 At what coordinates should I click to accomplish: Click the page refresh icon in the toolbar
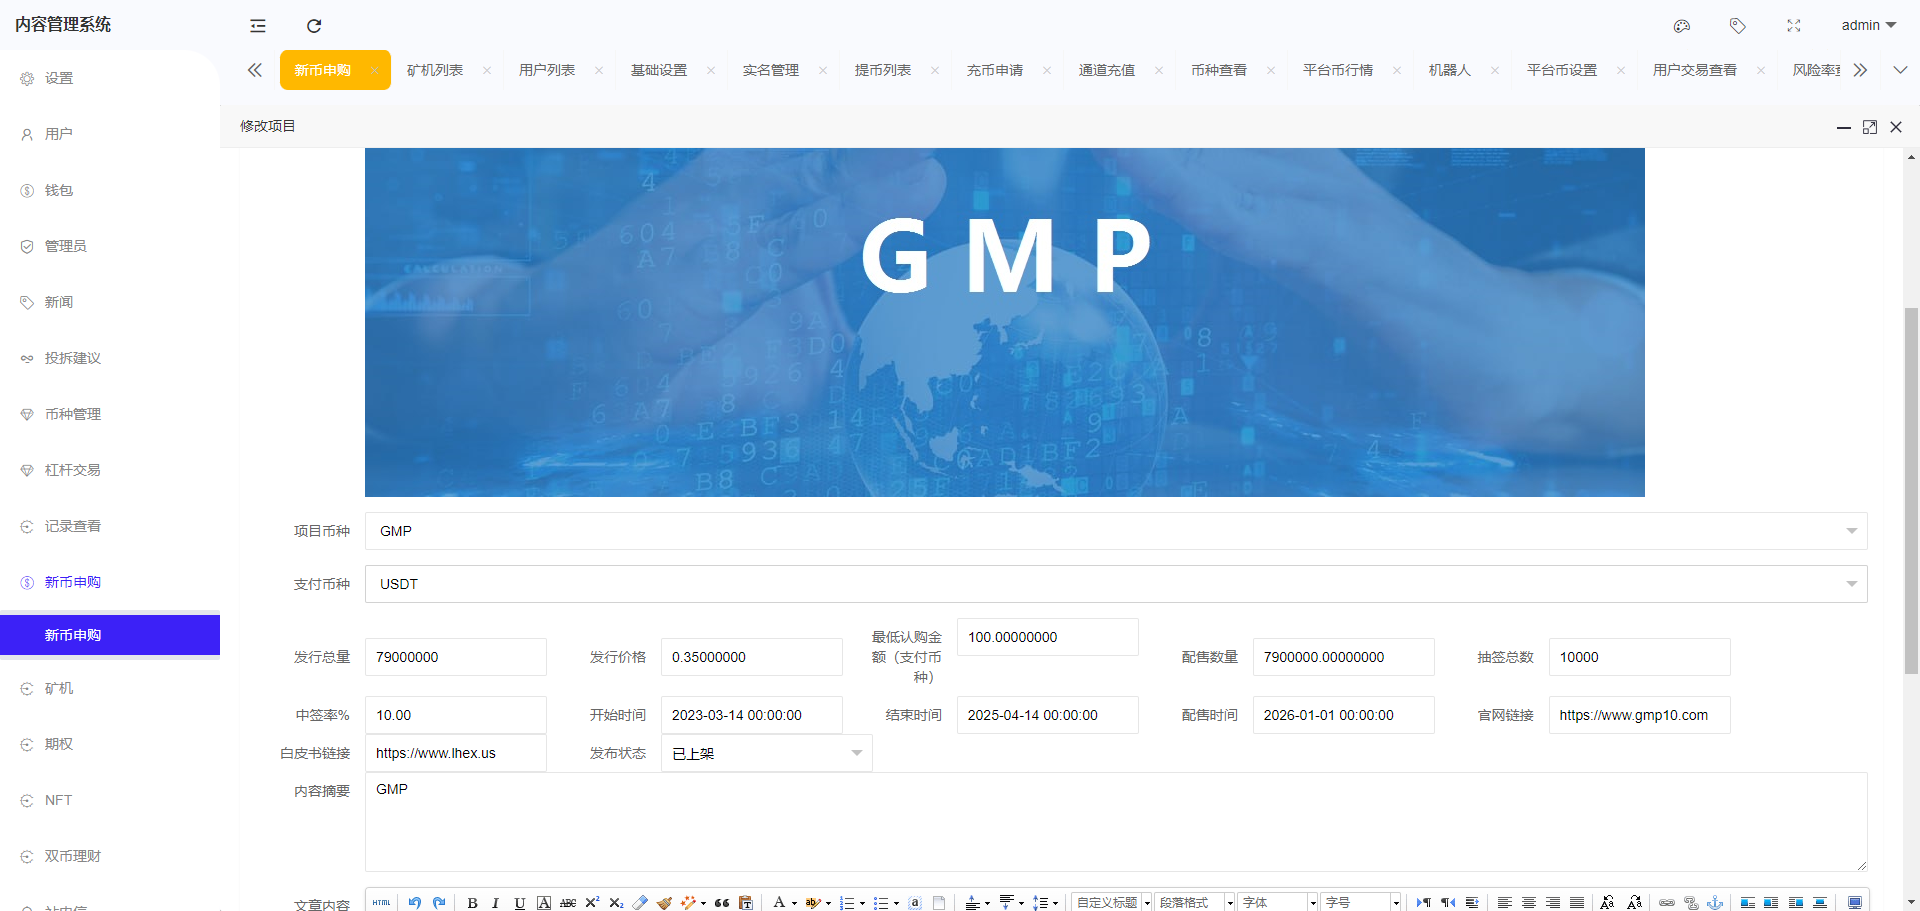pyautogui.click(x=314, y=26)
